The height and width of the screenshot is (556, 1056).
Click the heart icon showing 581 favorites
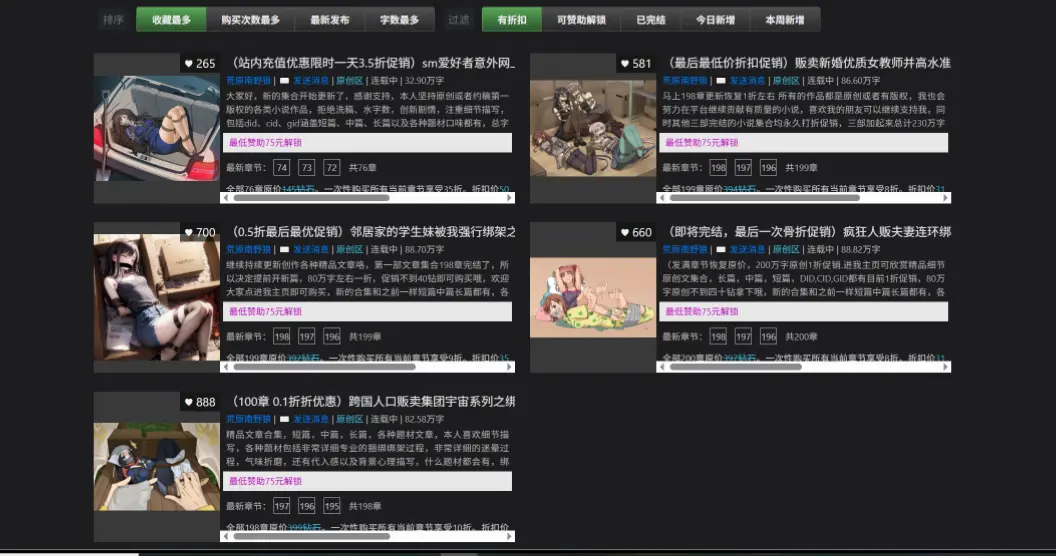pyautogui.click(x=625, y=64)
